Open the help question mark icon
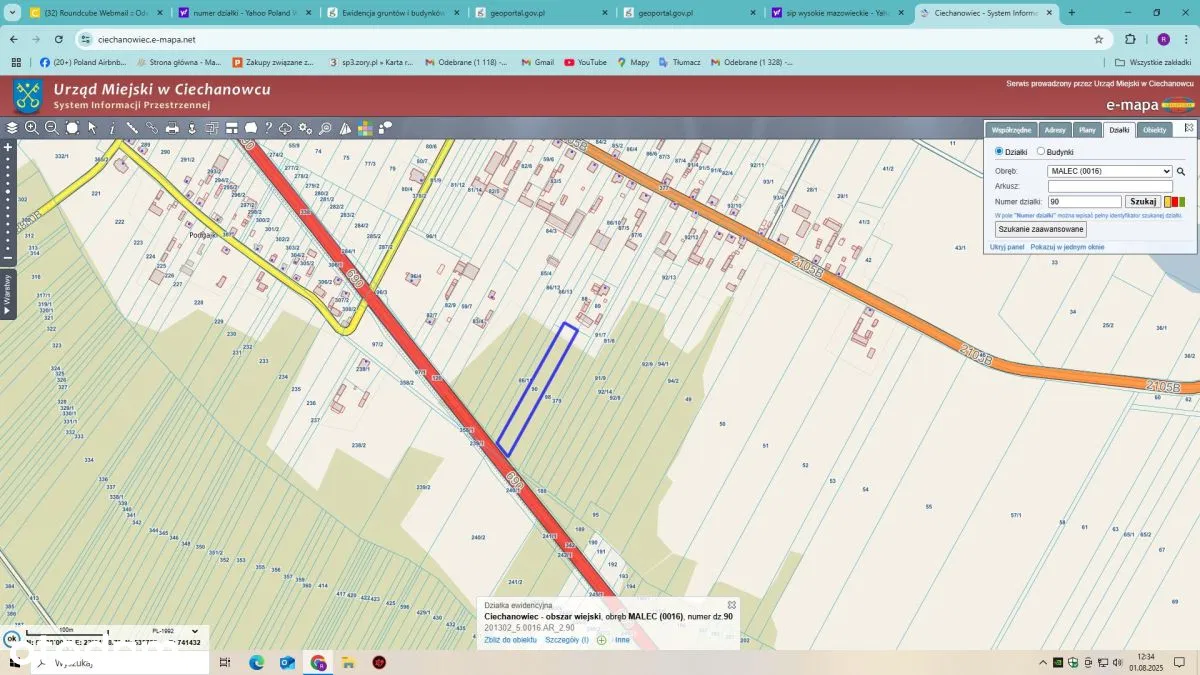 coord(268,128)
